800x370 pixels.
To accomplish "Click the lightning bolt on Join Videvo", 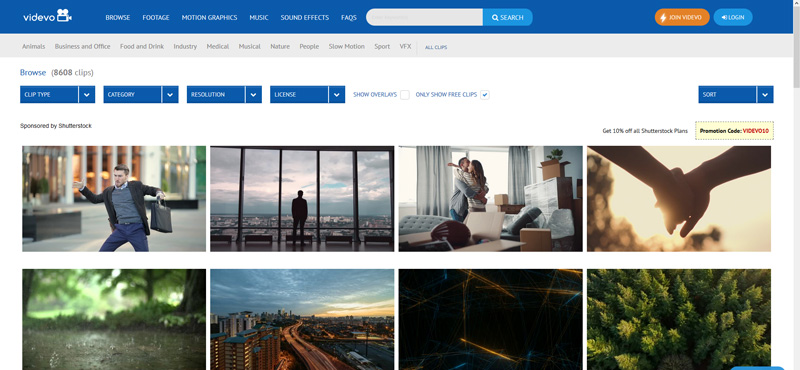I will click(663, 17).
